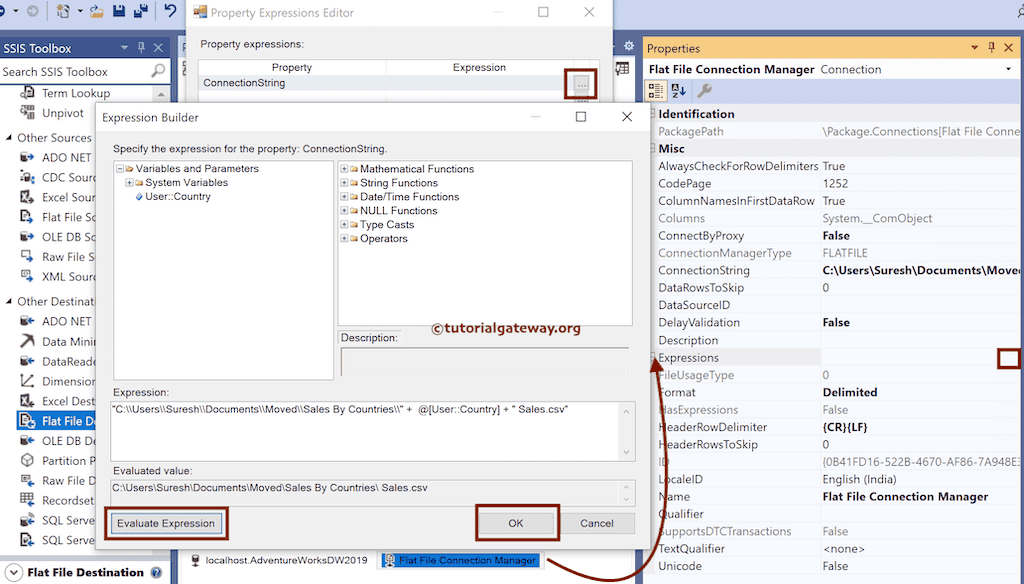This screenshot has height=584, width=1024.
Task: Switch the Properties panel to categorized view
Action: 656,90
